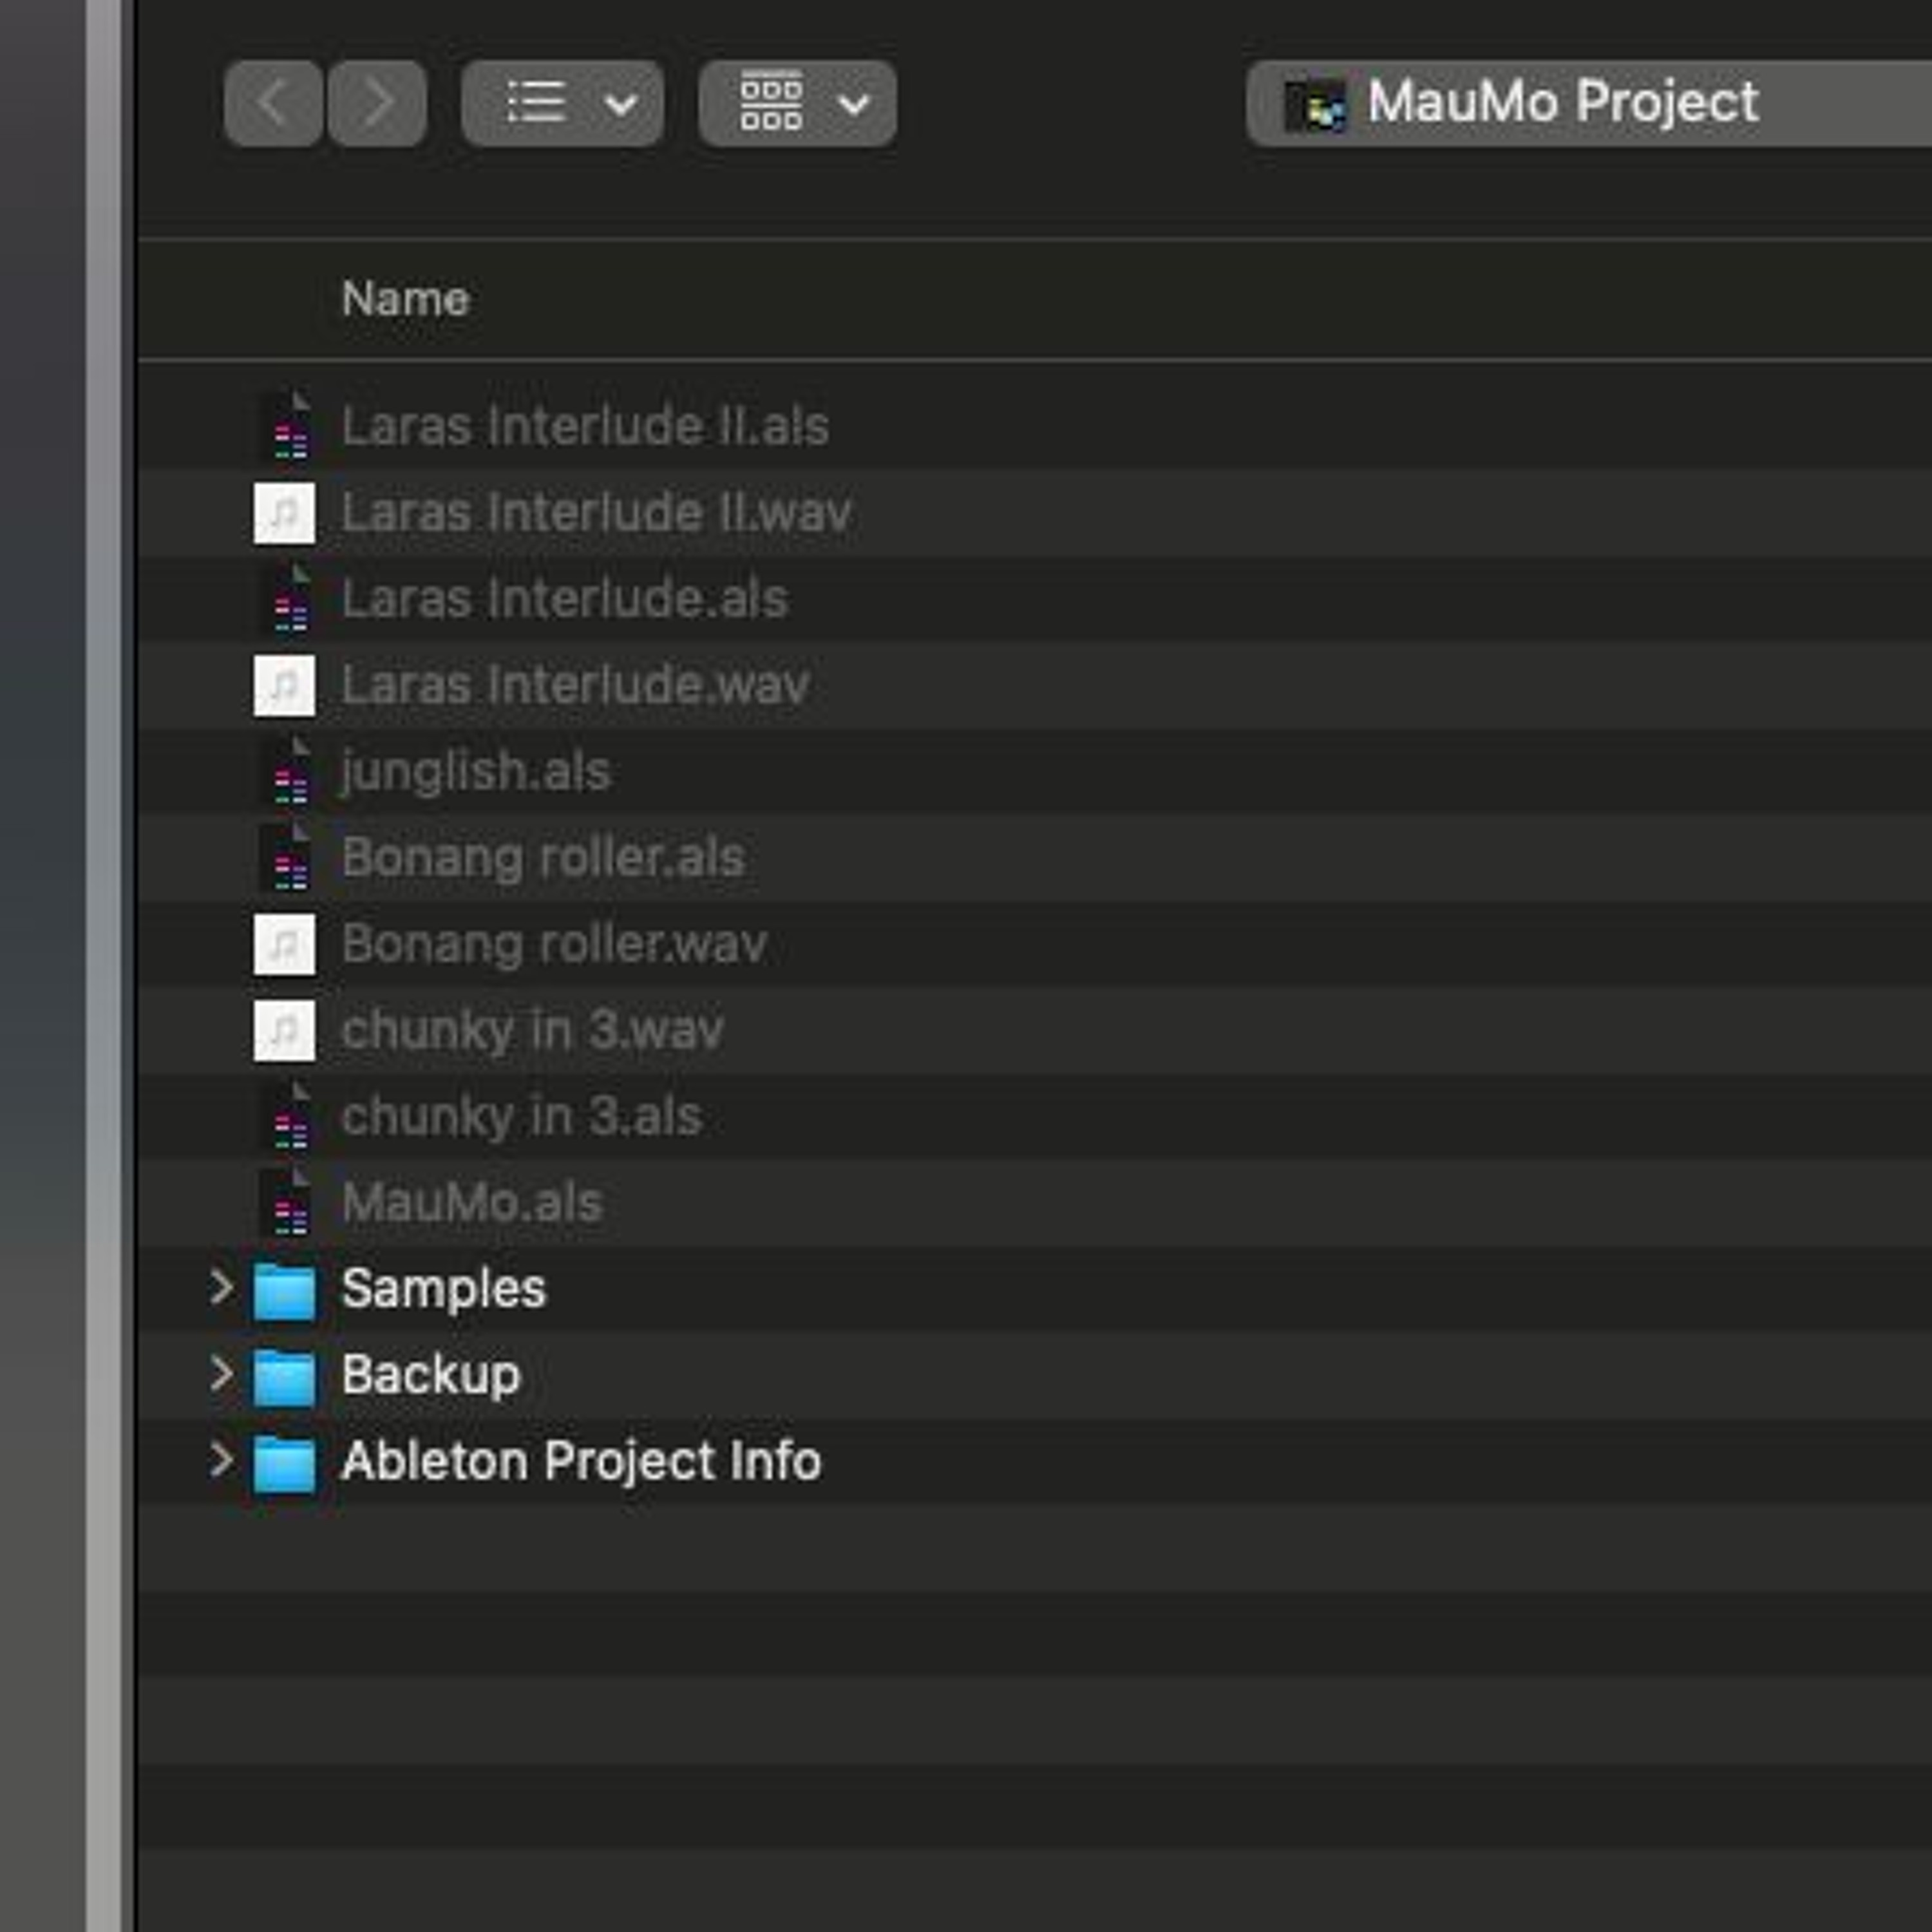Viewport: 1932px width, 1932px height.
Task: Select the Laras Interlude.wav file
Action: (x=575, y=686)
